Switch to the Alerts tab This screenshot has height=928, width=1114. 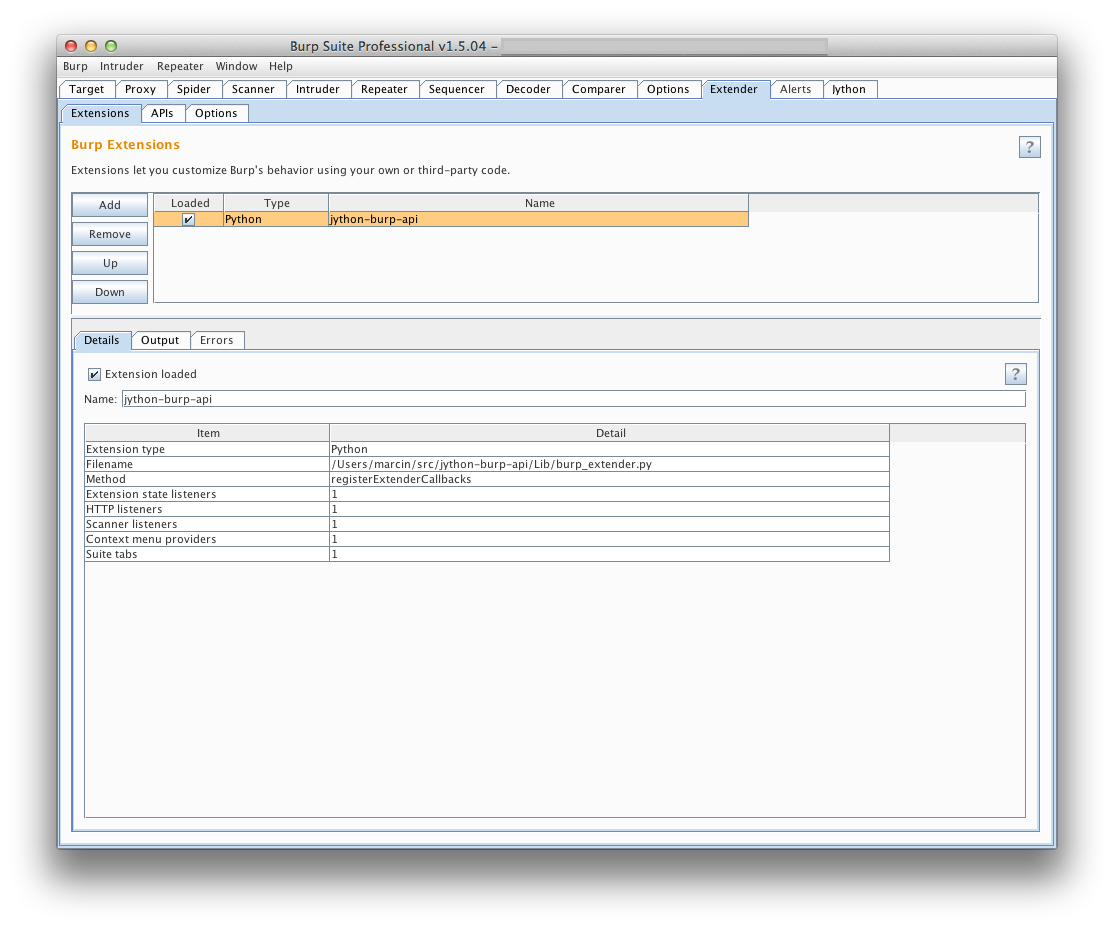coord(795,89)
